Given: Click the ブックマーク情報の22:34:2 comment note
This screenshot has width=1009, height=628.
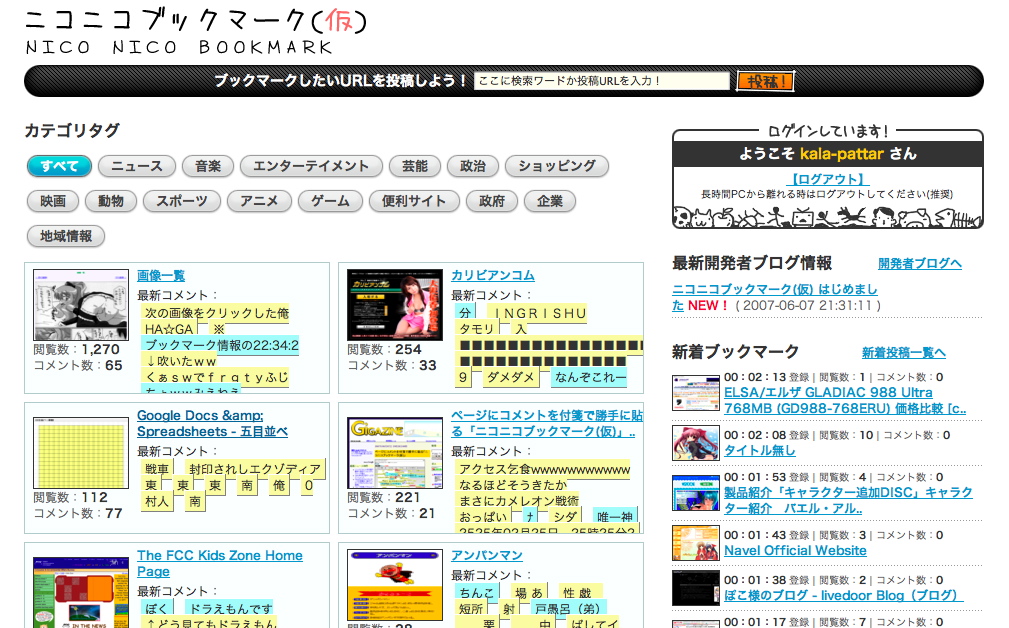Looking at the screenshot, I should (221, 346).
